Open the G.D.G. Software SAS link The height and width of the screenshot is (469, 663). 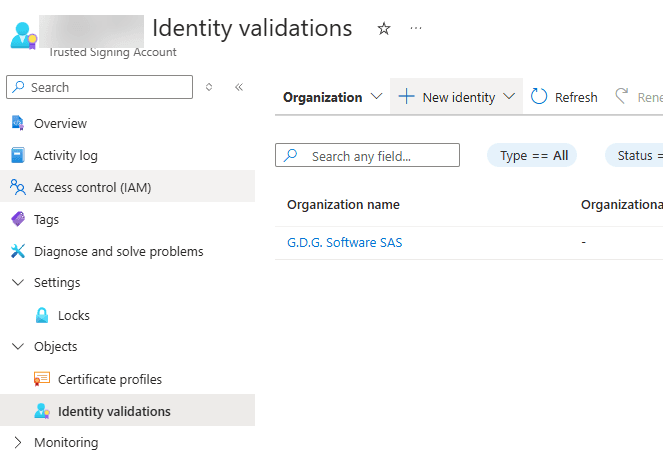[344, 242]
